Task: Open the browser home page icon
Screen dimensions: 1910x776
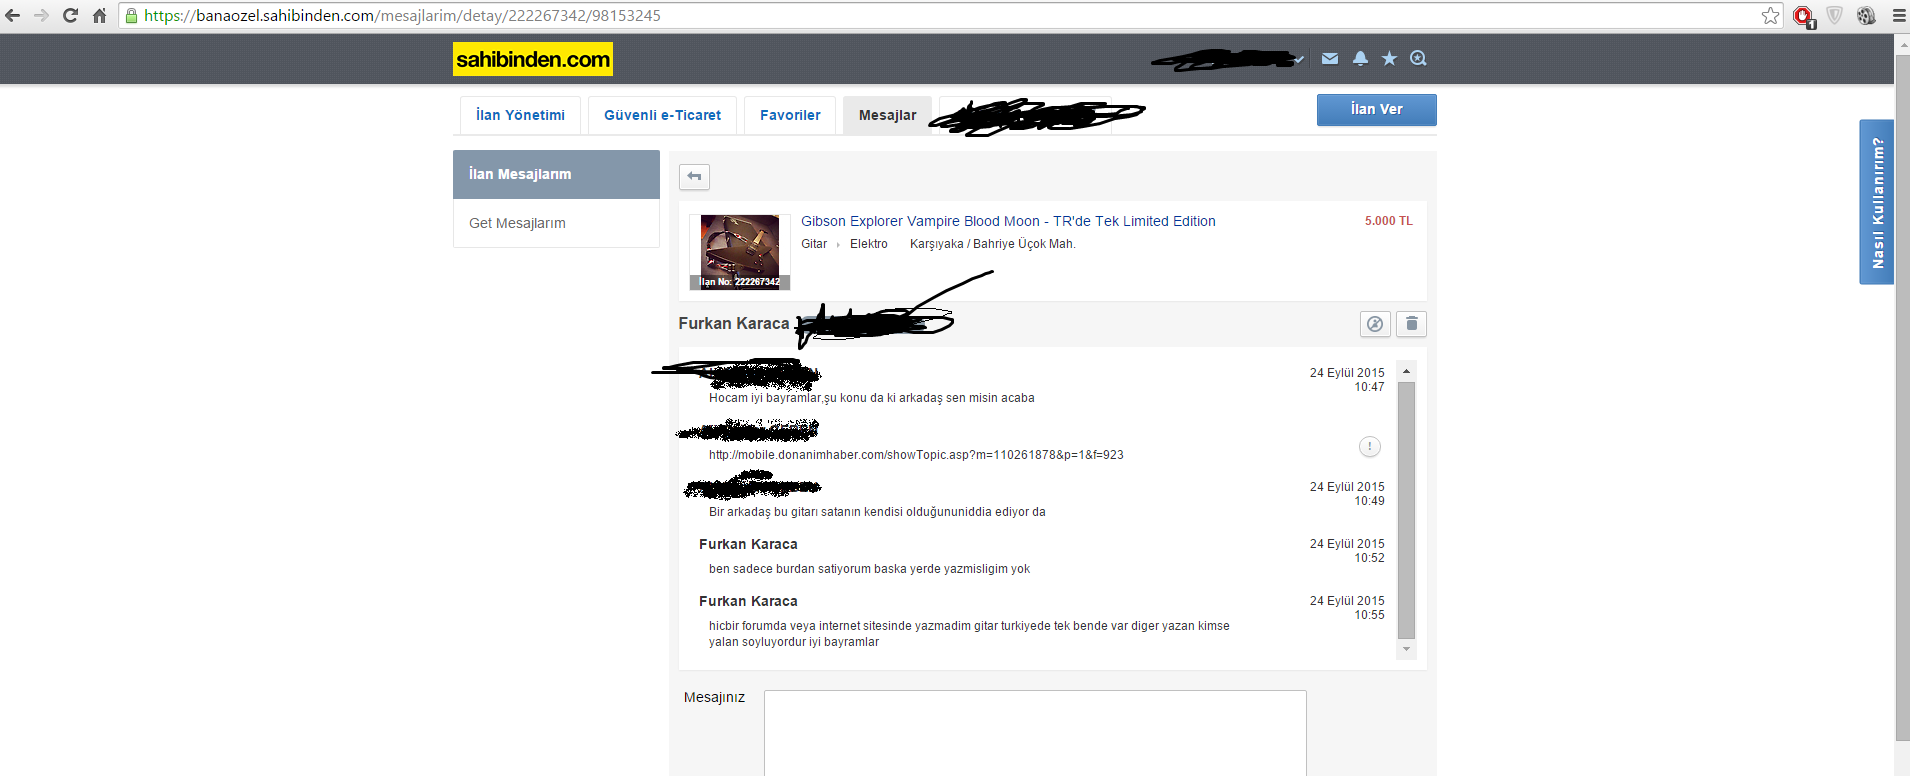Action: (x=99, y=15)
